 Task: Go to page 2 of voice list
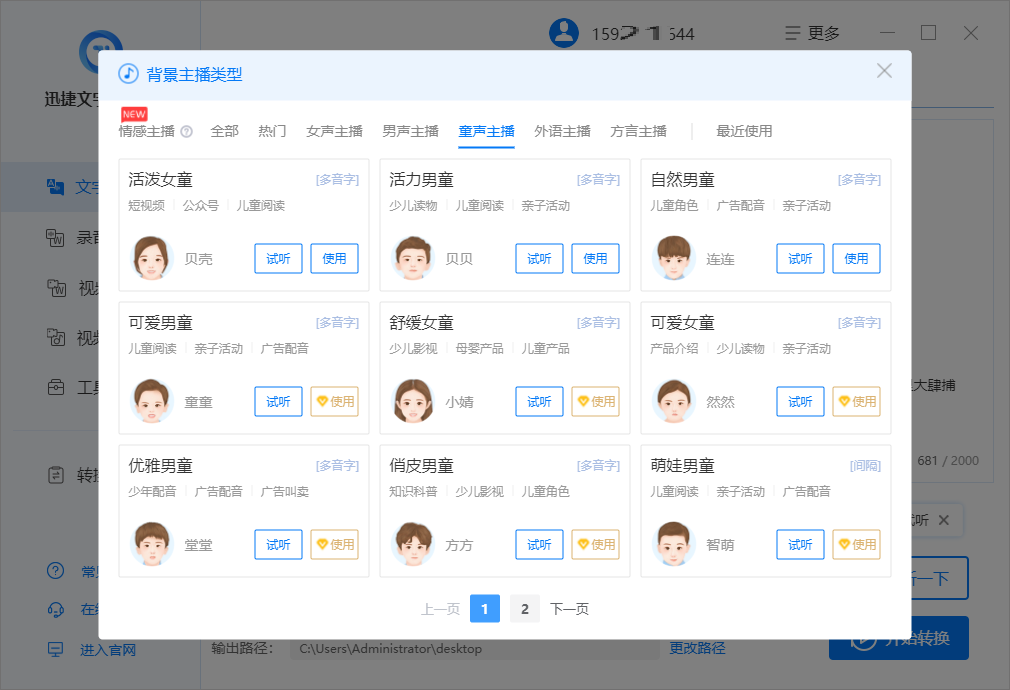tap(524, 608)
